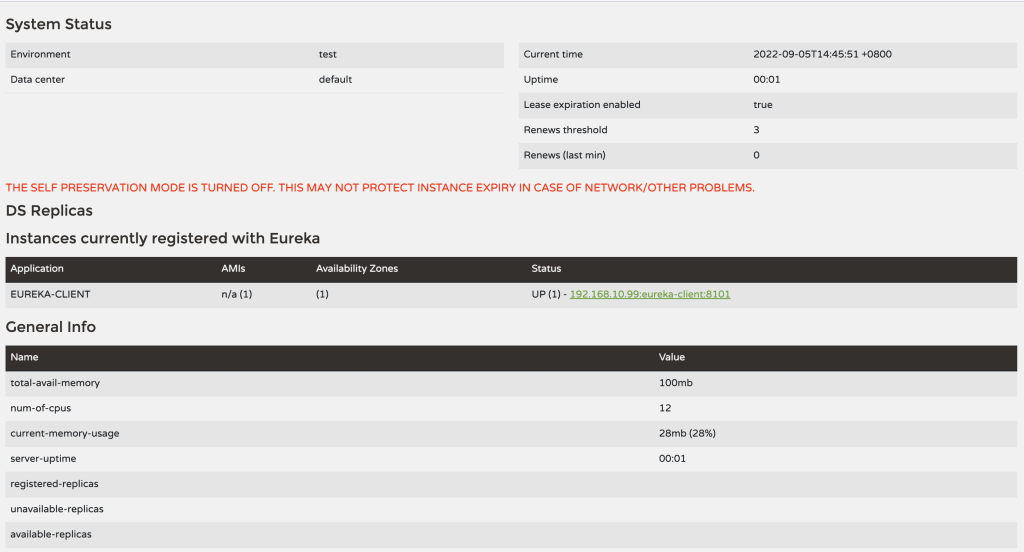
Task: Click the num-of-cpus row
Action: tap(511, 408)
